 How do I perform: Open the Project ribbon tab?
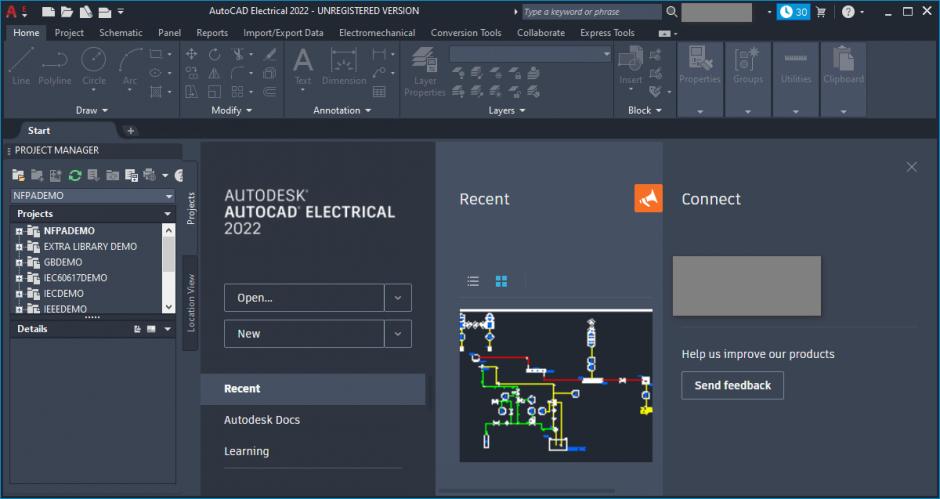tap(69, 33)
